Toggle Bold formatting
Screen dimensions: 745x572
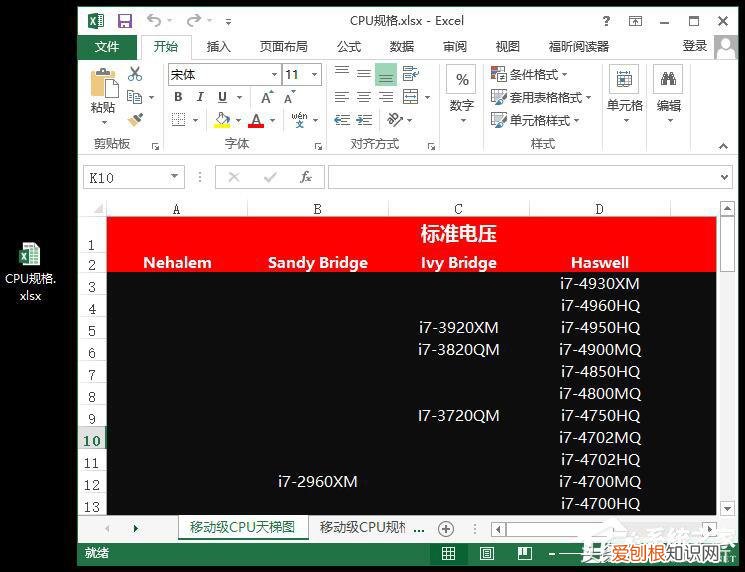tap(178, 97)
